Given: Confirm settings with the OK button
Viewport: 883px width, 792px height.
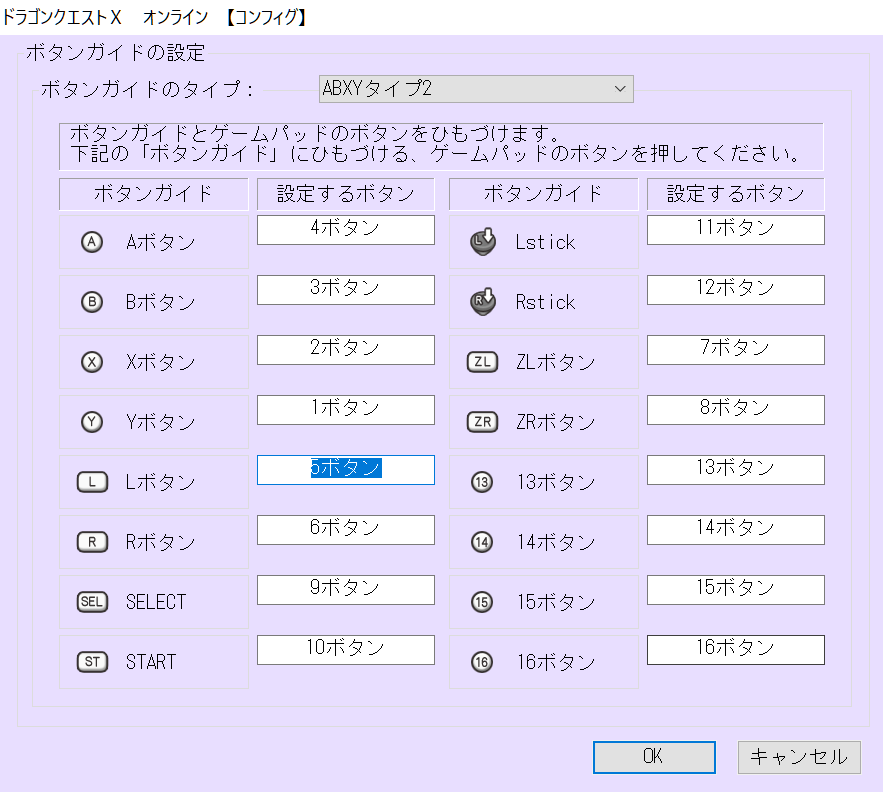Looking at the screenshot, I should click(654, 757).
